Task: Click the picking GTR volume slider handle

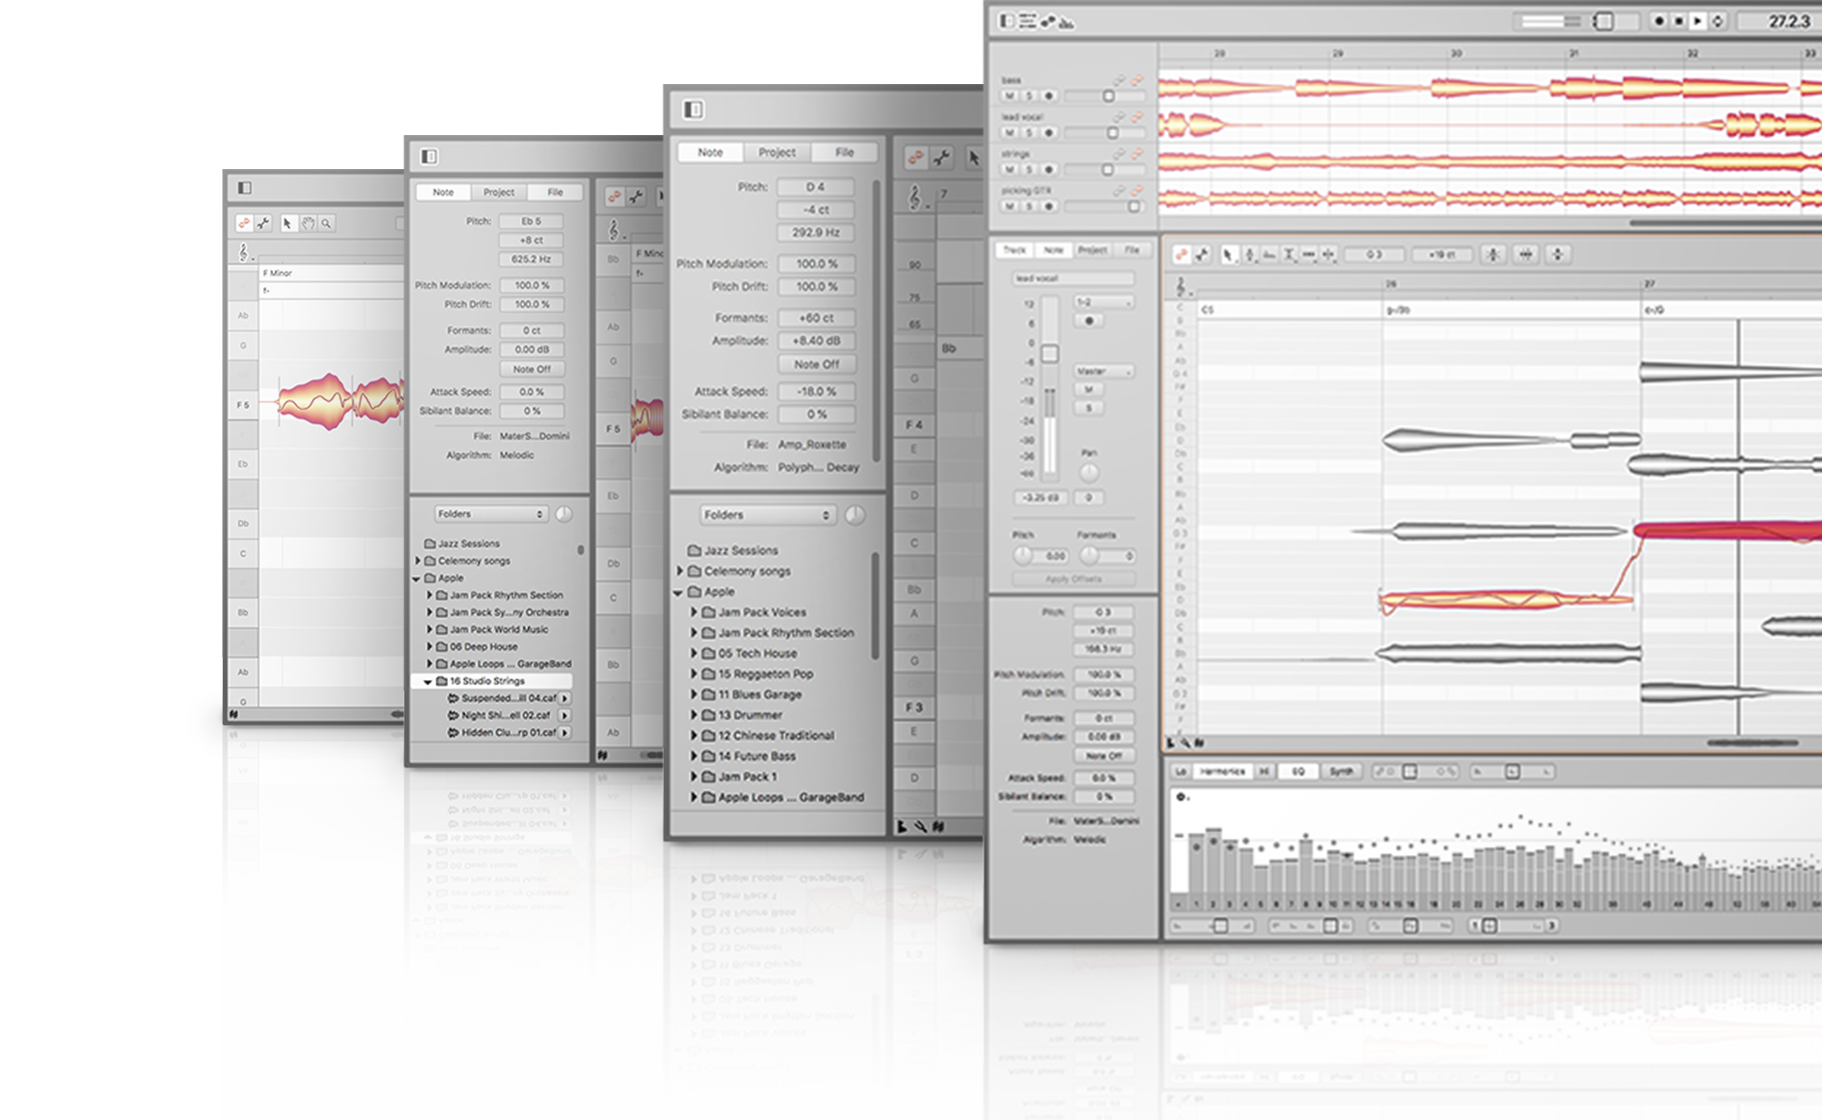Action: 1133,206
